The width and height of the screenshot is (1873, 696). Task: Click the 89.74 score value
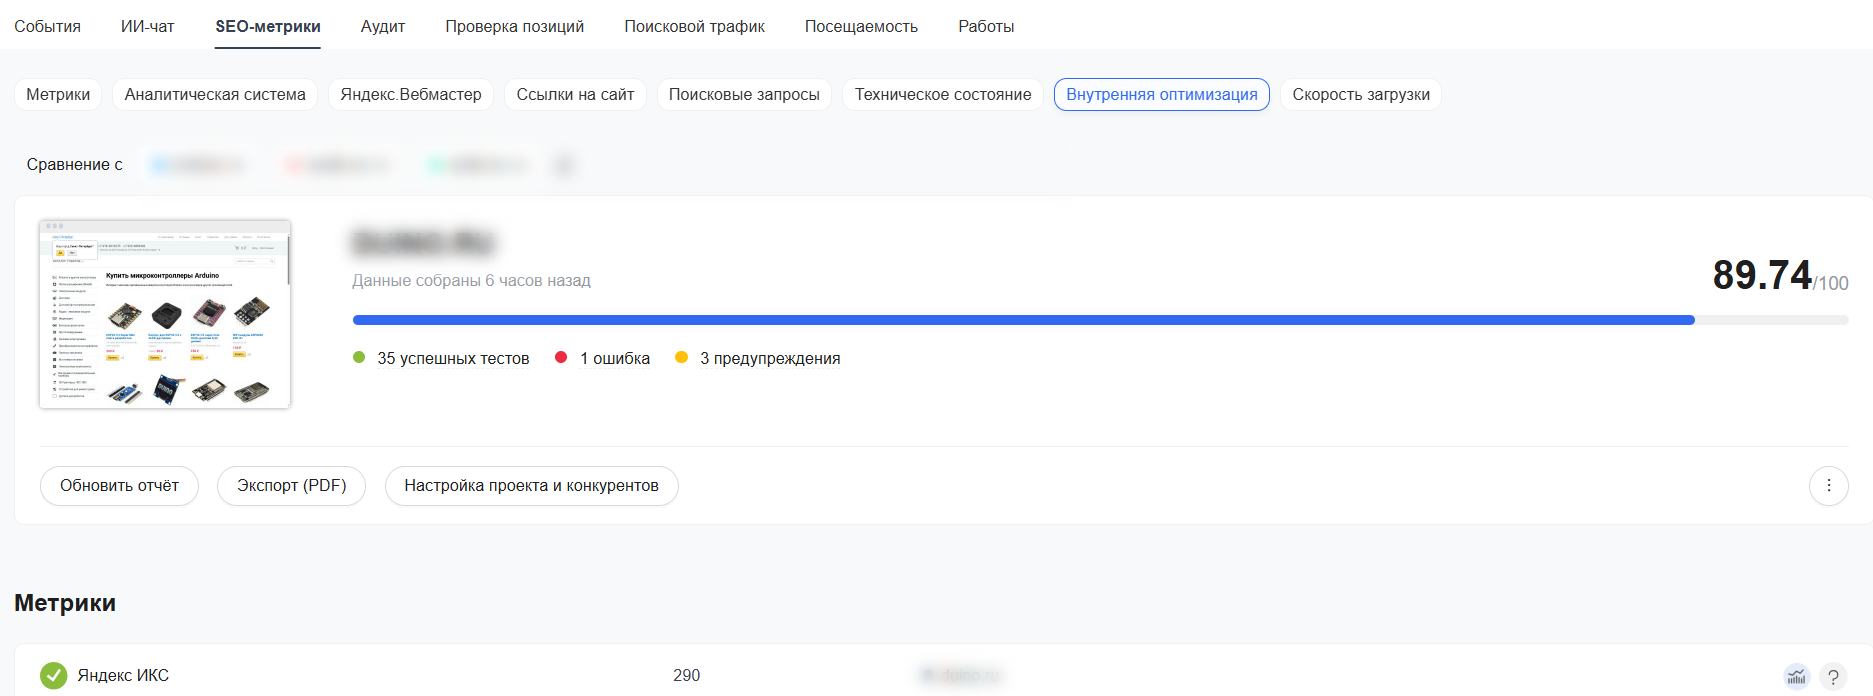click(1762, 275)
